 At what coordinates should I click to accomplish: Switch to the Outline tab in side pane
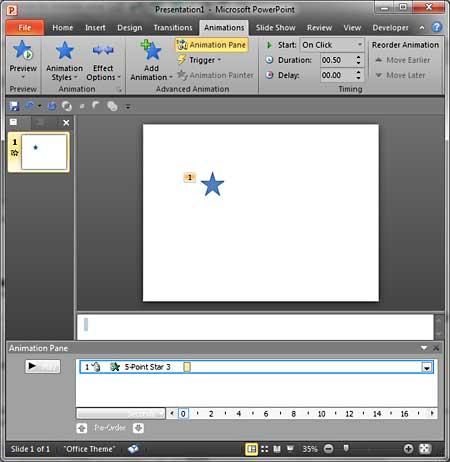click(40, 123)
